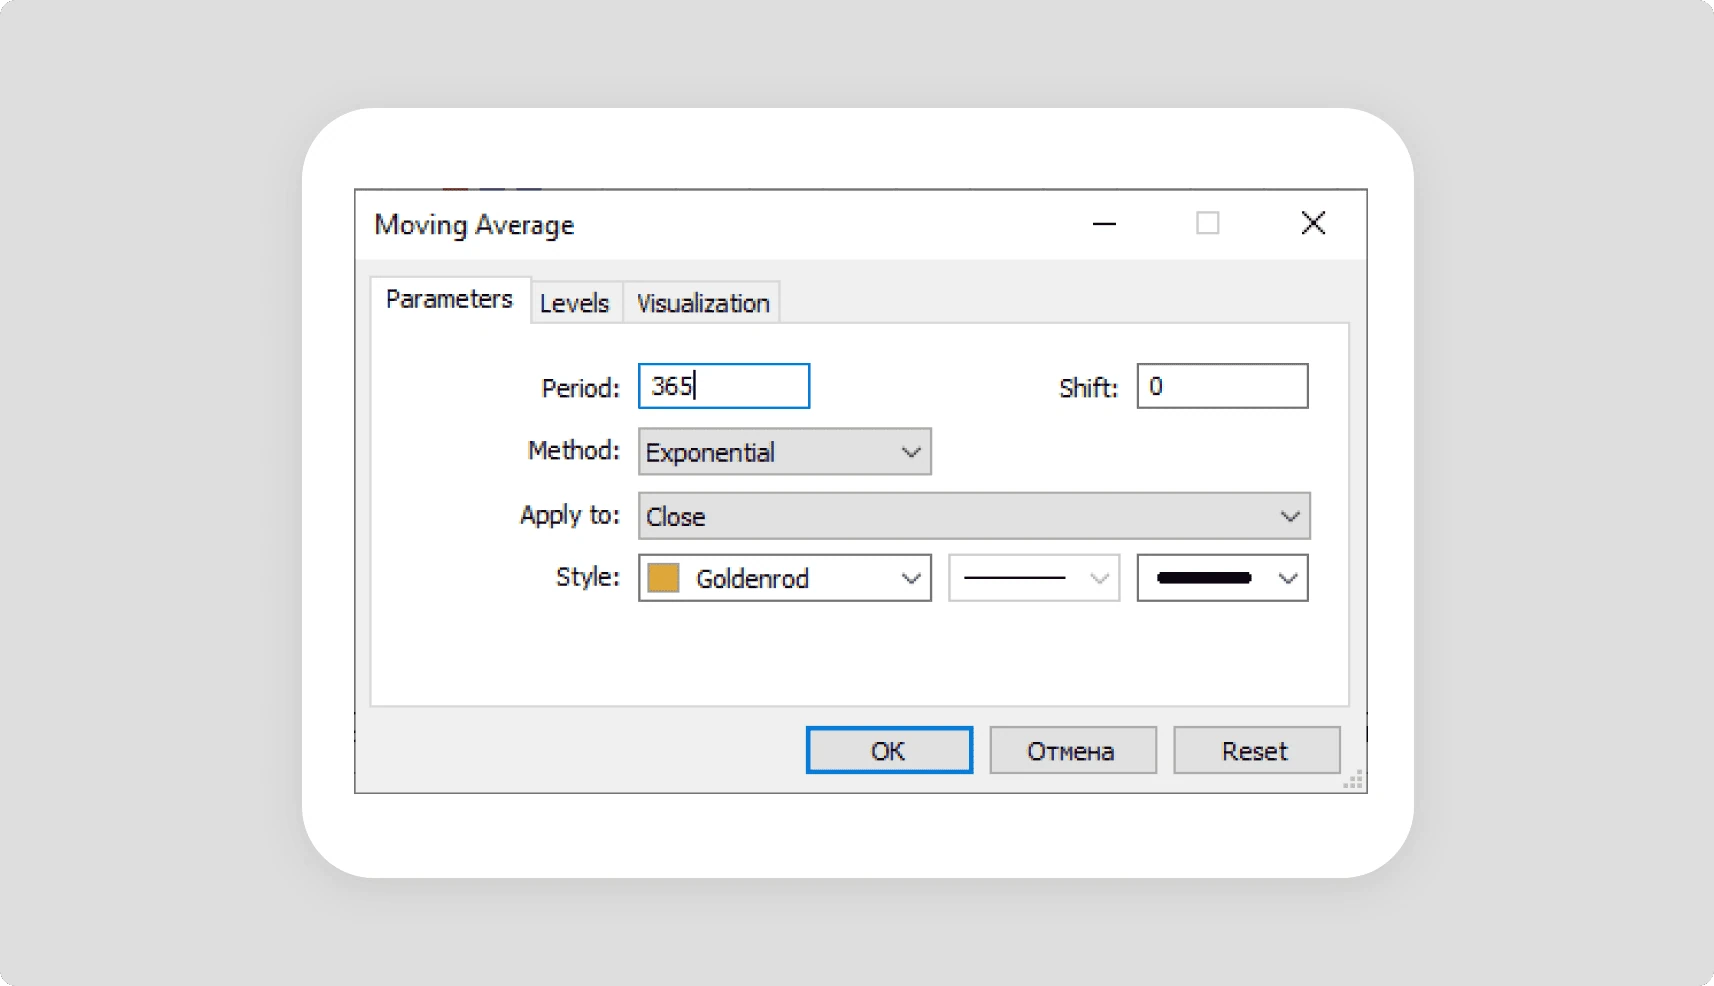Click the Period label text

coord(580,388)
